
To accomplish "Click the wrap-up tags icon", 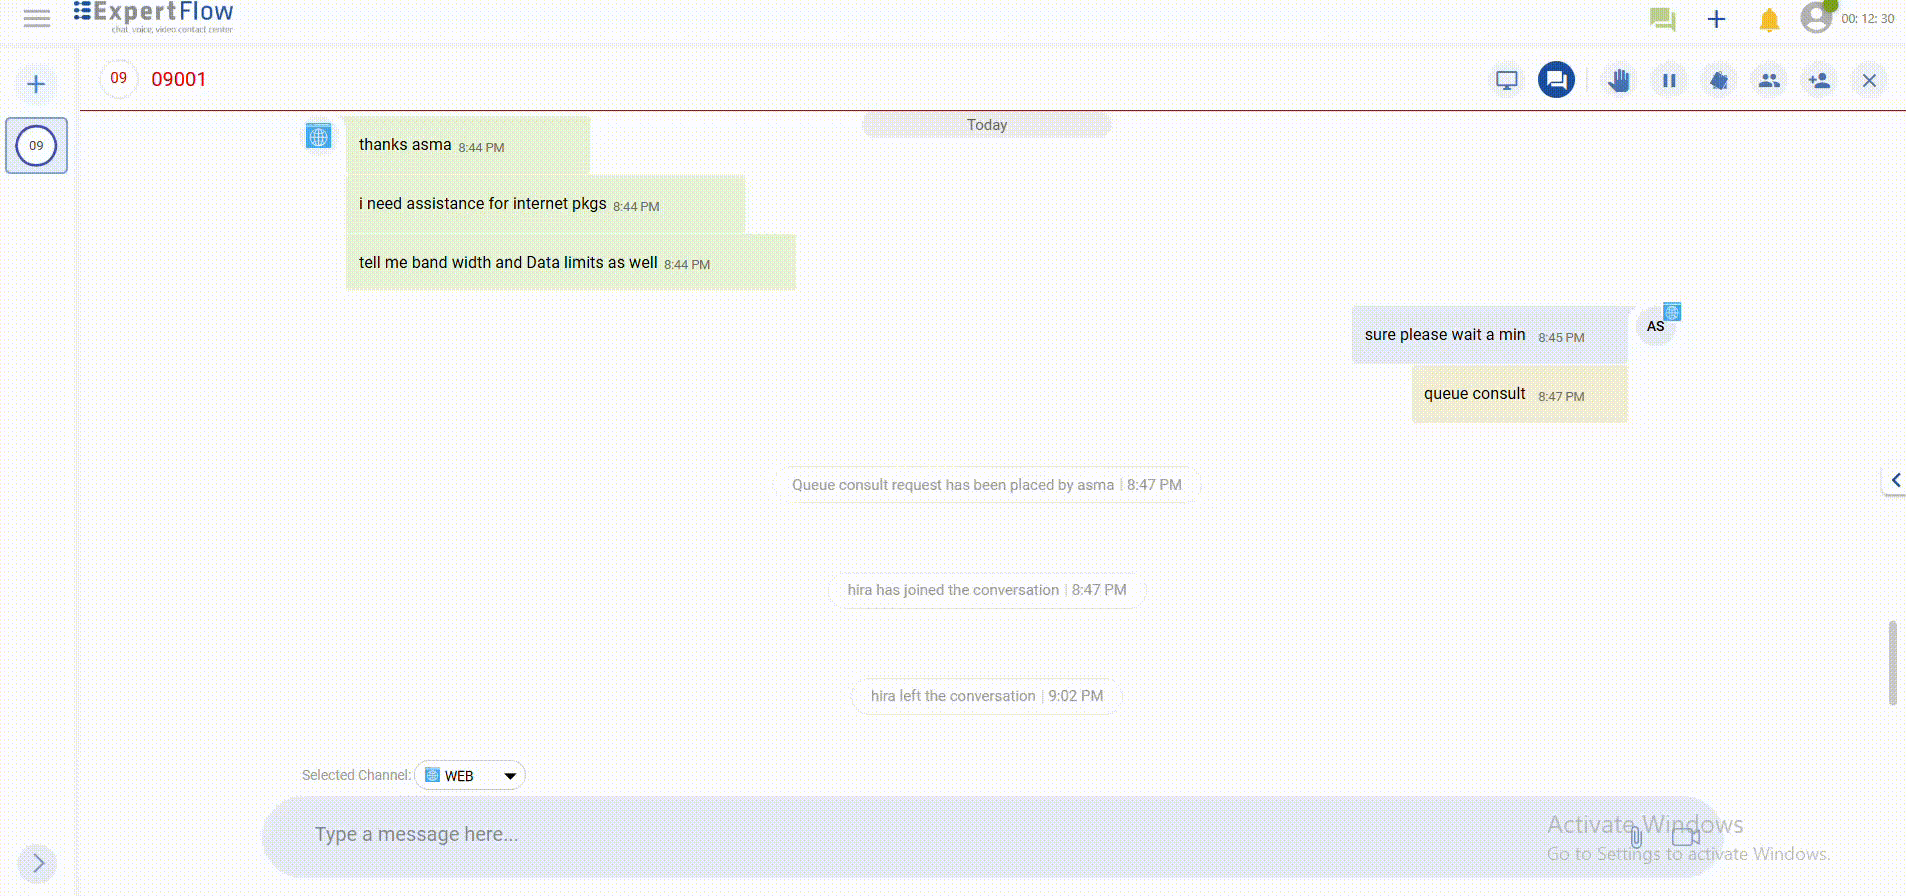I will click(1719, 80).
